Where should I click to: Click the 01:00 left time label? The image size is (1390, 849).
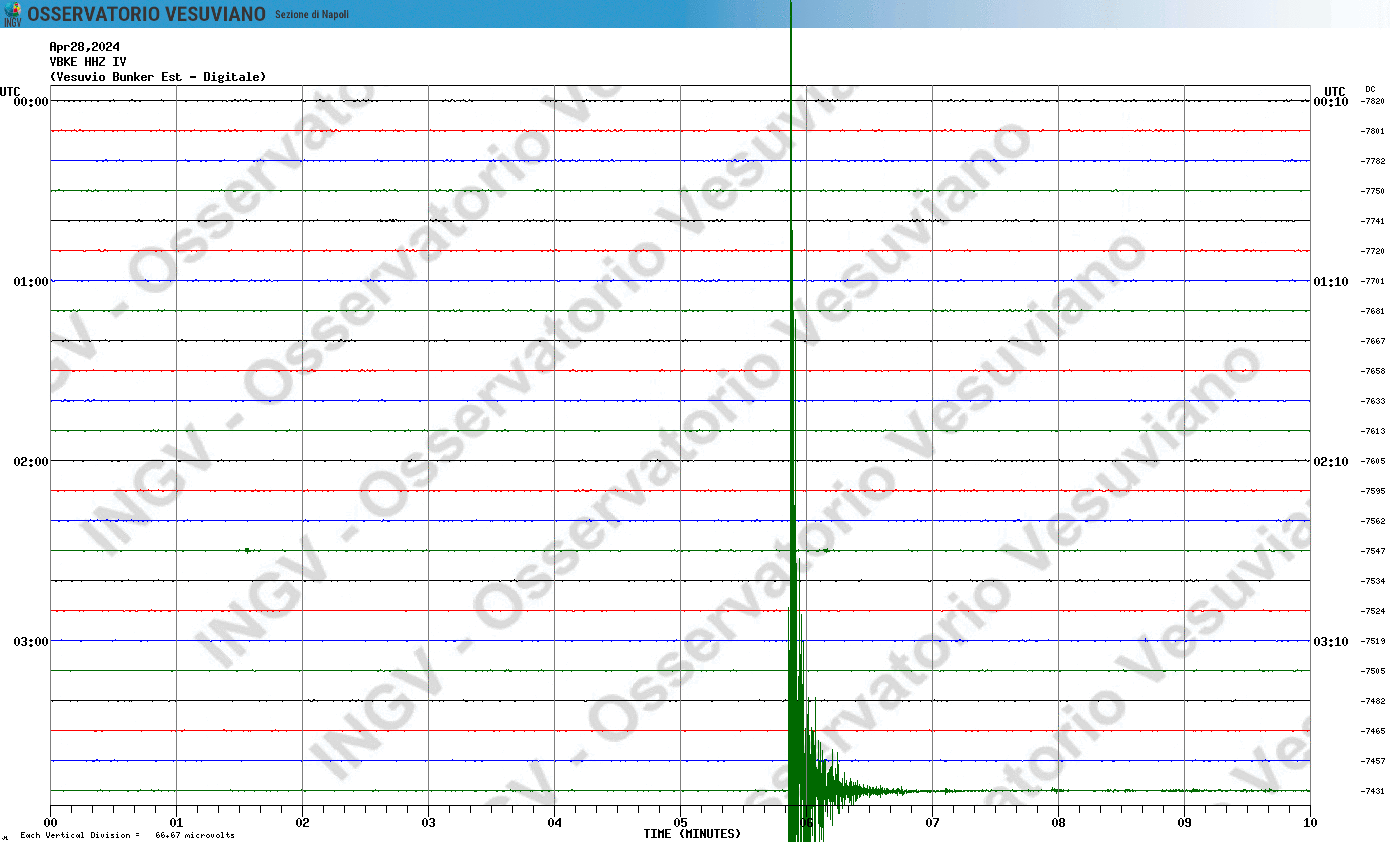click(31, 281)
